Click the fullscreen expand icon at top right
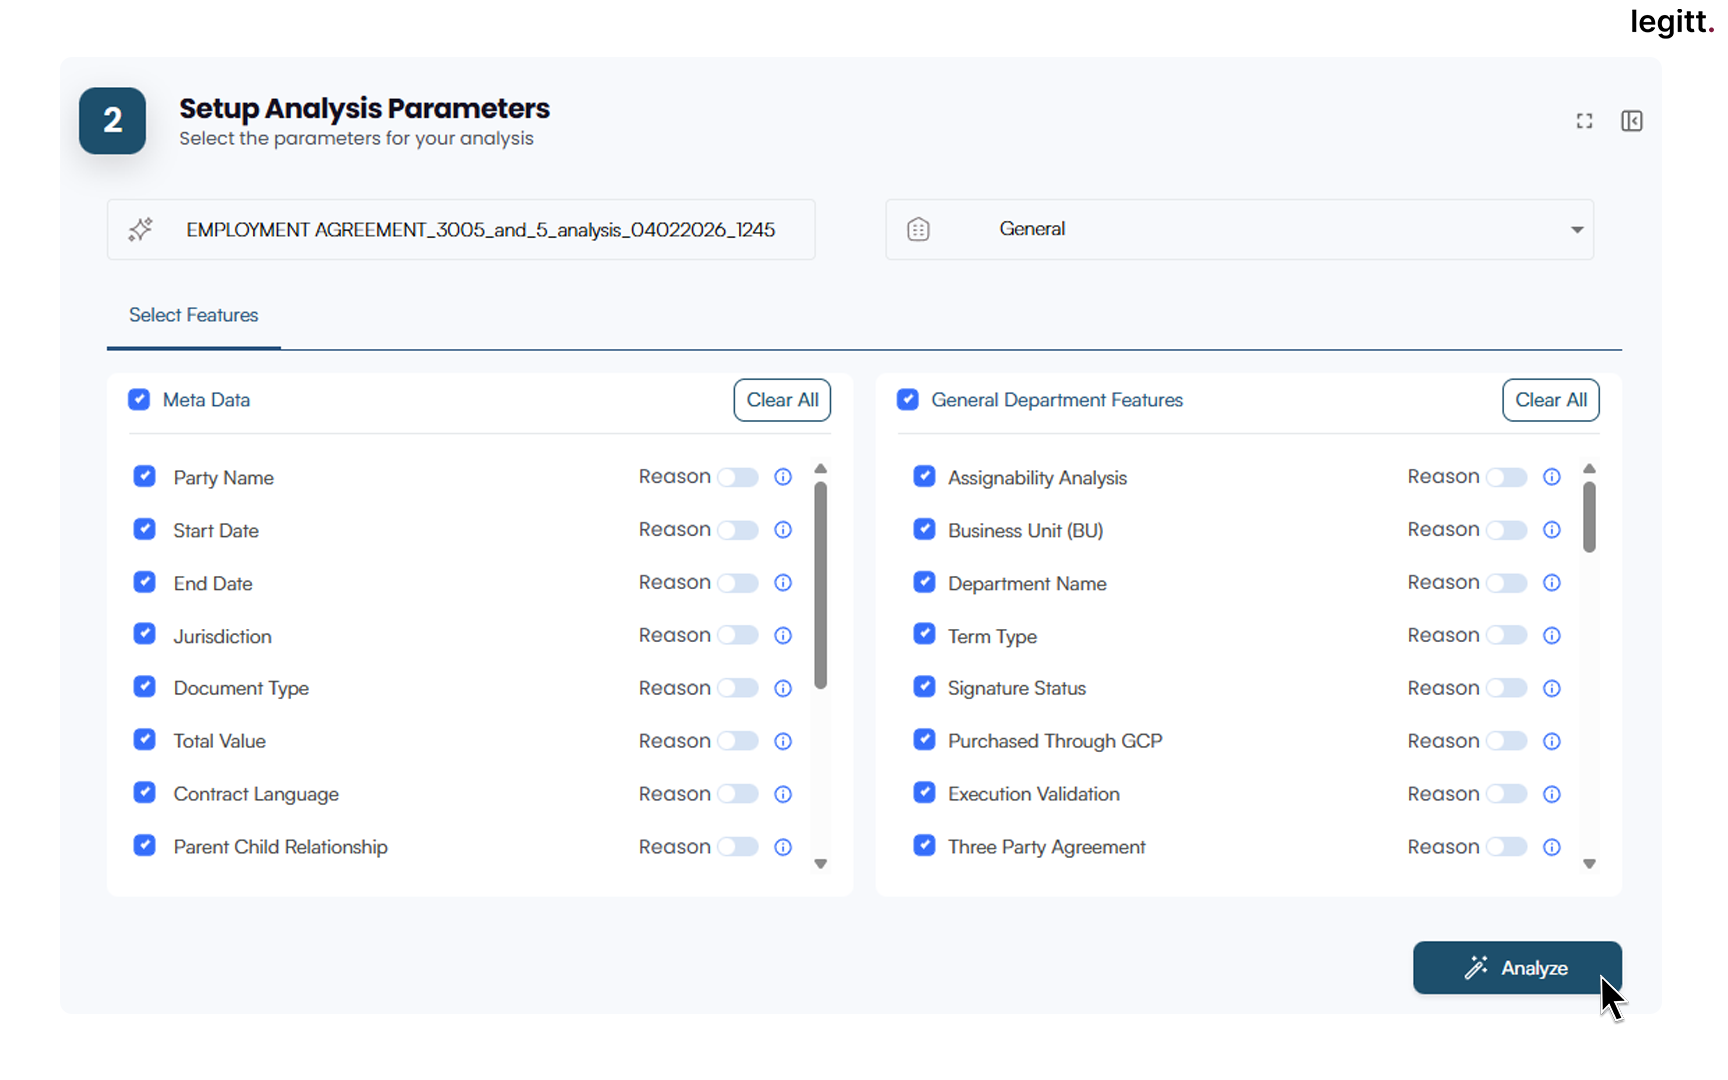 1584,120
